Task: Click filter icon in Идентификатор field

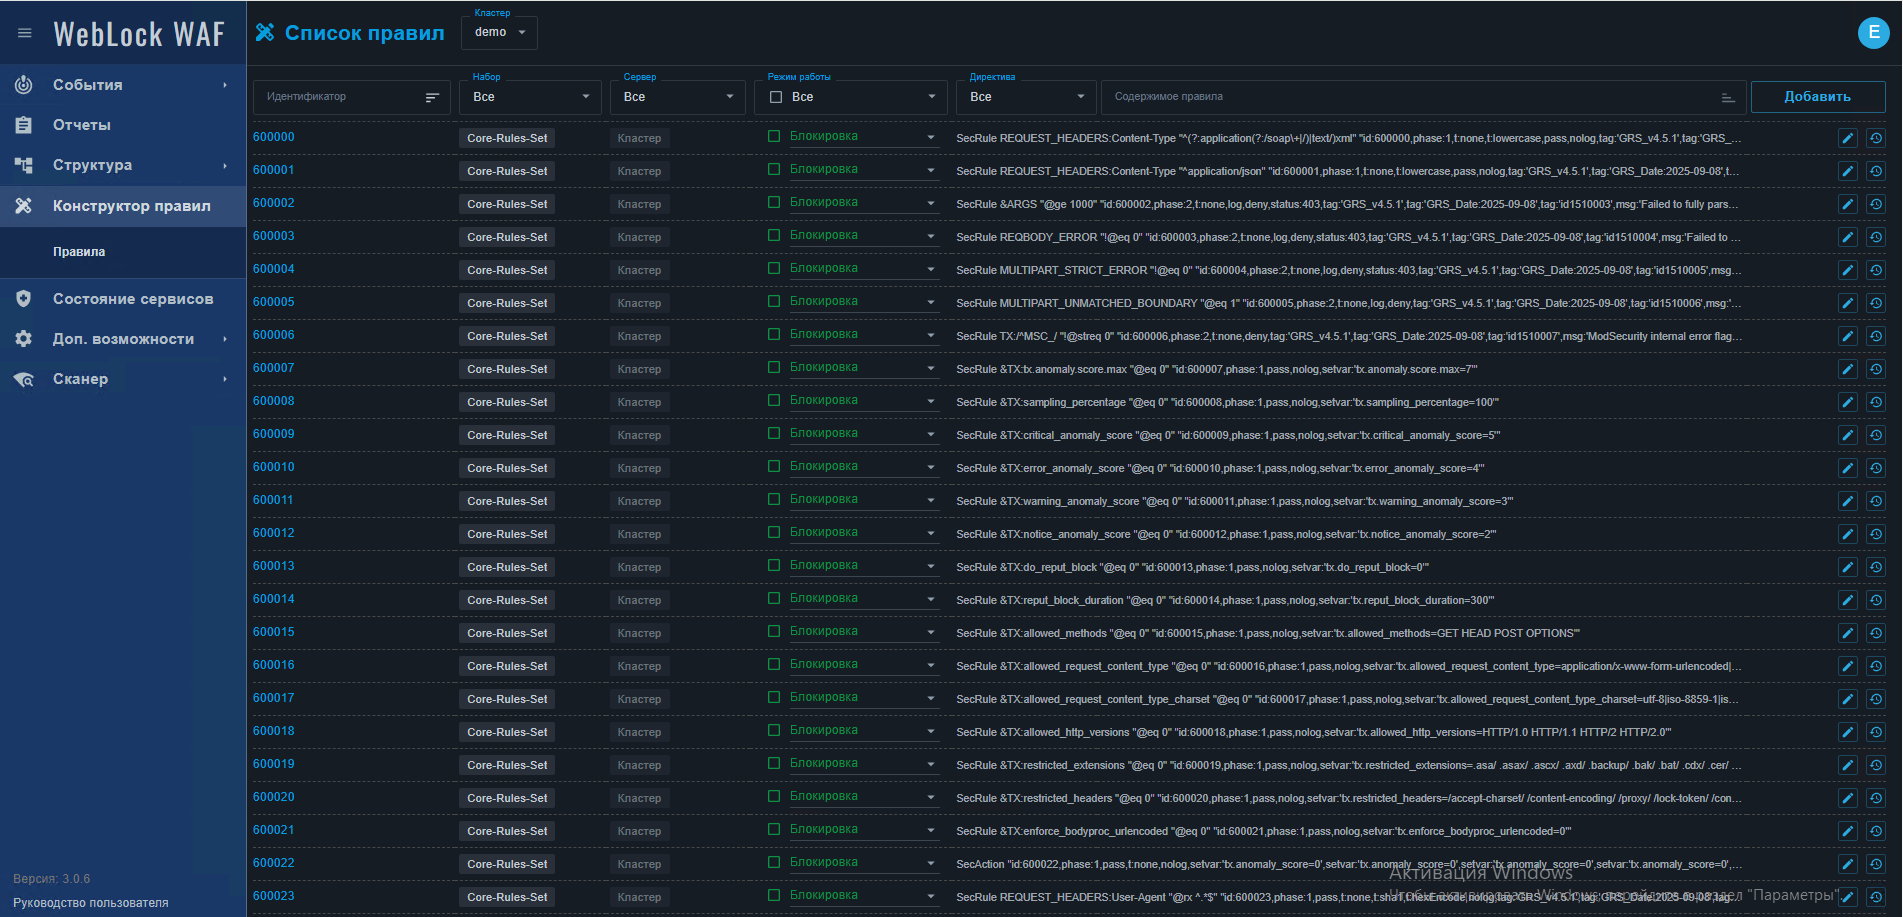Action: coord(432,97)
